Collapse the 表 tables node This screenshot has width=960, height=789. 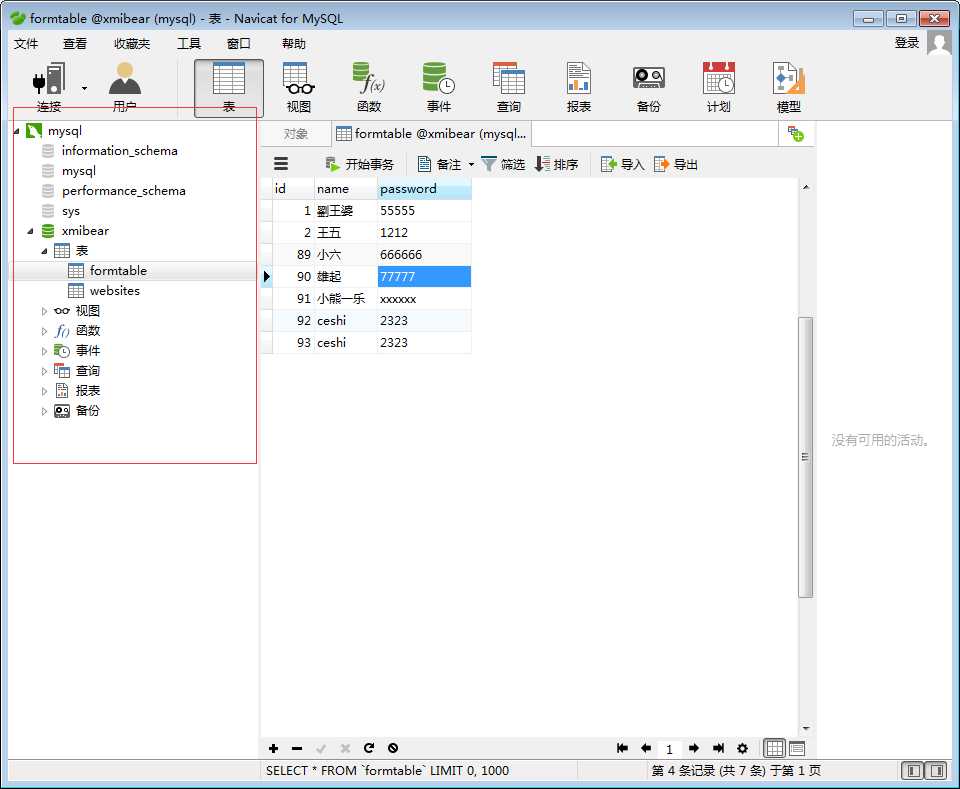pyautogui.click(x=44, y=251)
